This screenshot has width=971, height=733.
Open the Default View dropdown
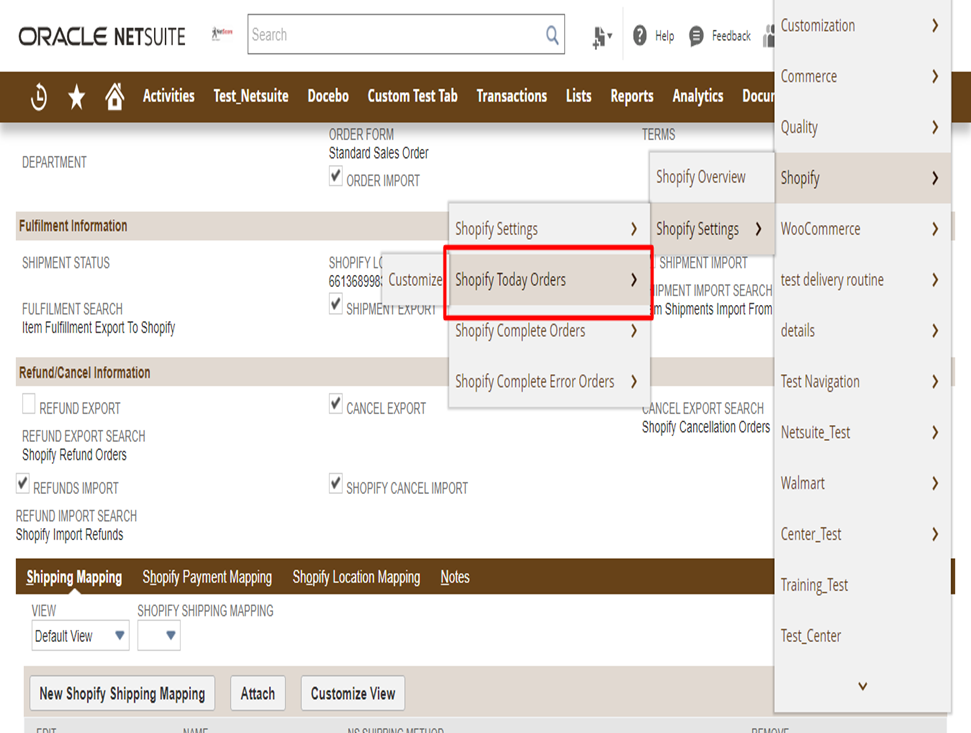[x=81, y=636]
